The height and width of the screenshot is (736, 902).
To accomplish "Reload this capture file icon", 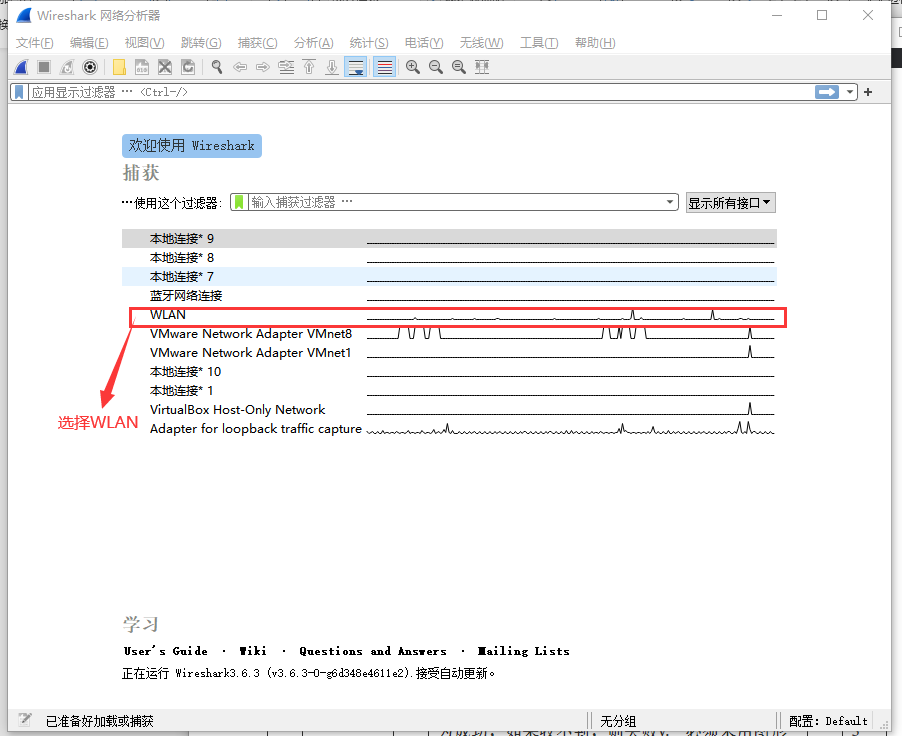I will [188, 67].
